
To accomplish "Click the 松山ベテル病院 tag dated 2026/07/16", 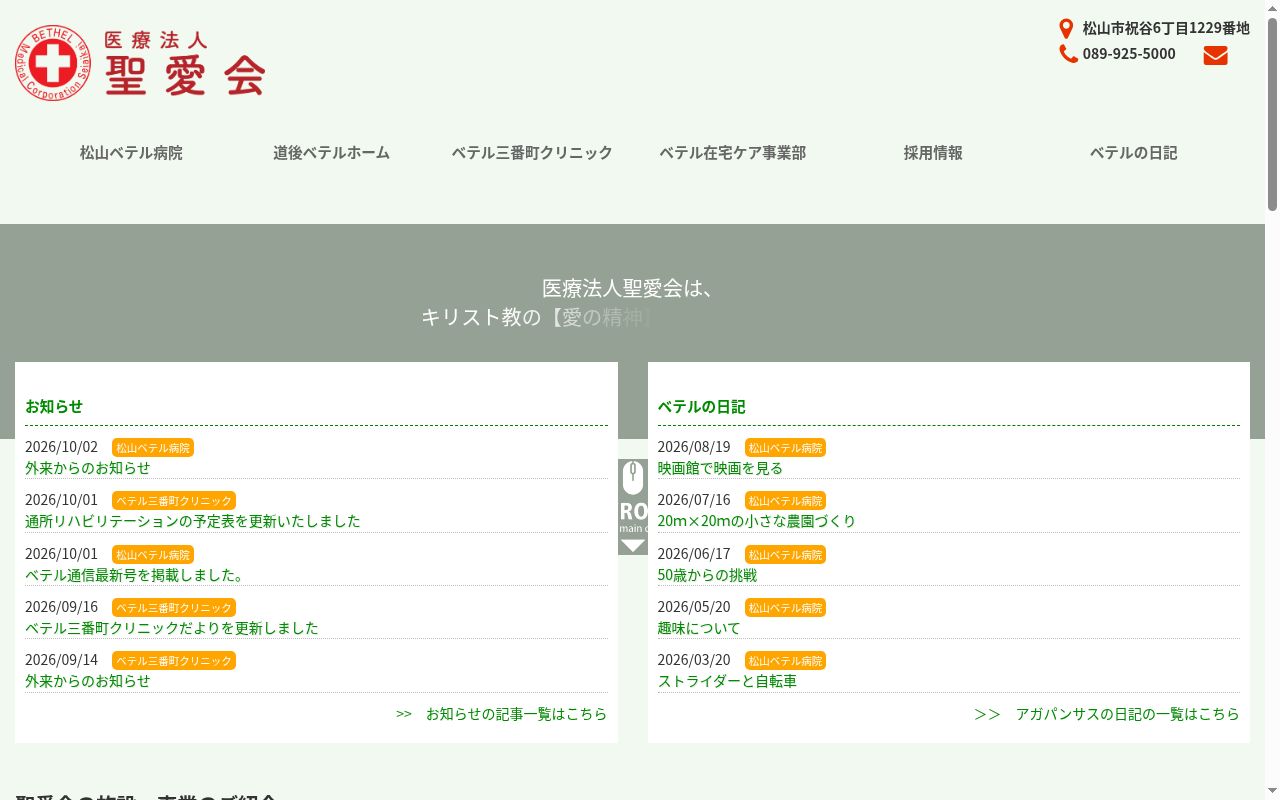I will click(x=785, y=501).
